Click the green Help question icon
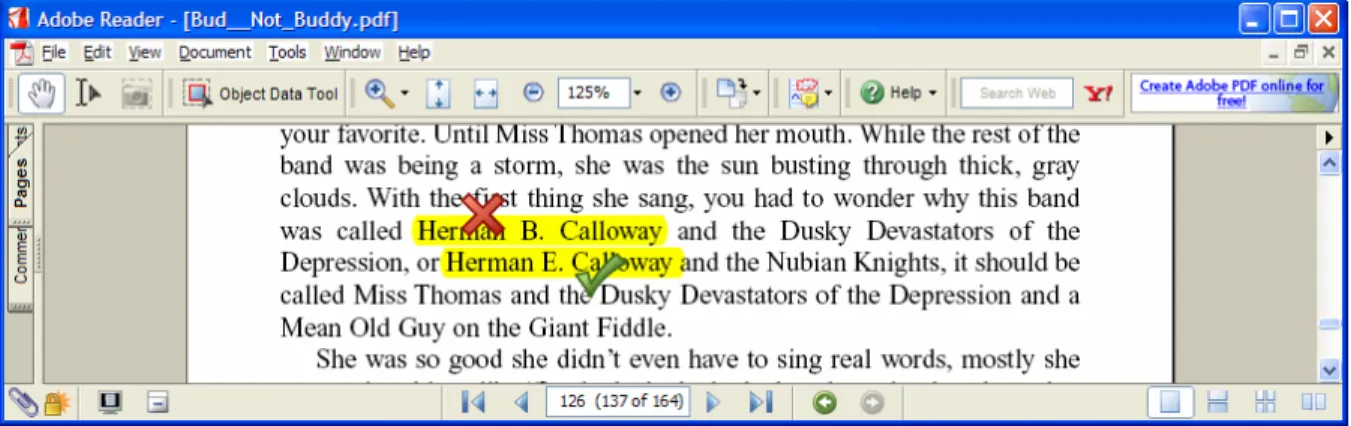Viewport: 1351px width, 426px height. coord(872,93)
